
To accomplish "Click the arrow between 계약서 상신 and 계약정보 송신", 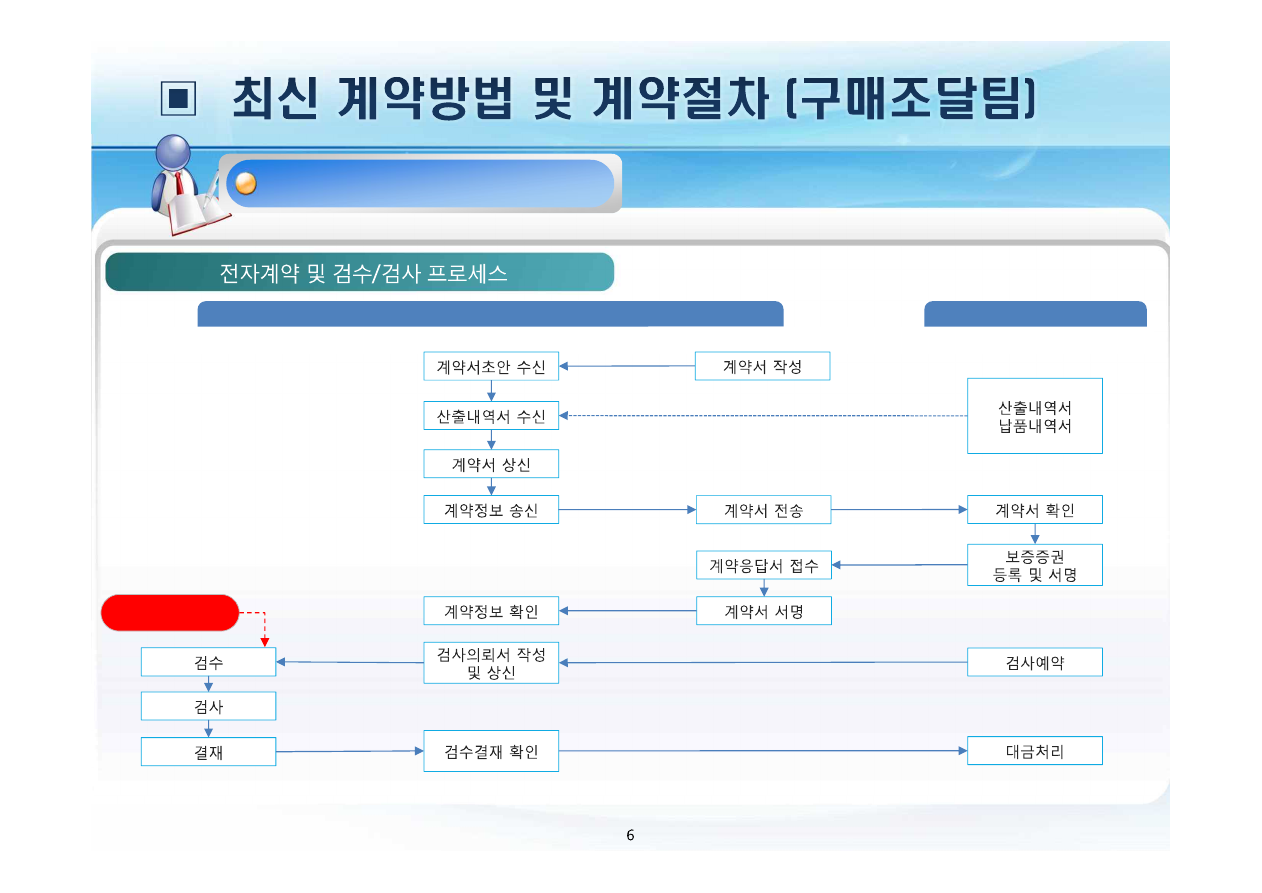I will pyautogui.click(x=491, y=486).
